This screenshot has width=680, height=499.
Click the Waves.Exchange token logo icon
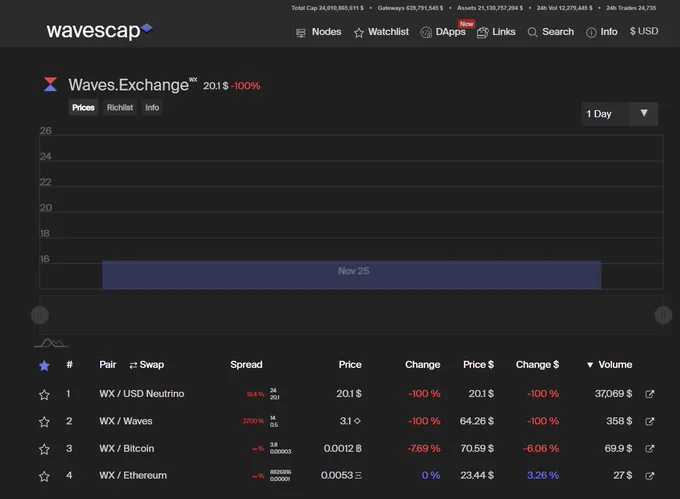tap(50, 84)
